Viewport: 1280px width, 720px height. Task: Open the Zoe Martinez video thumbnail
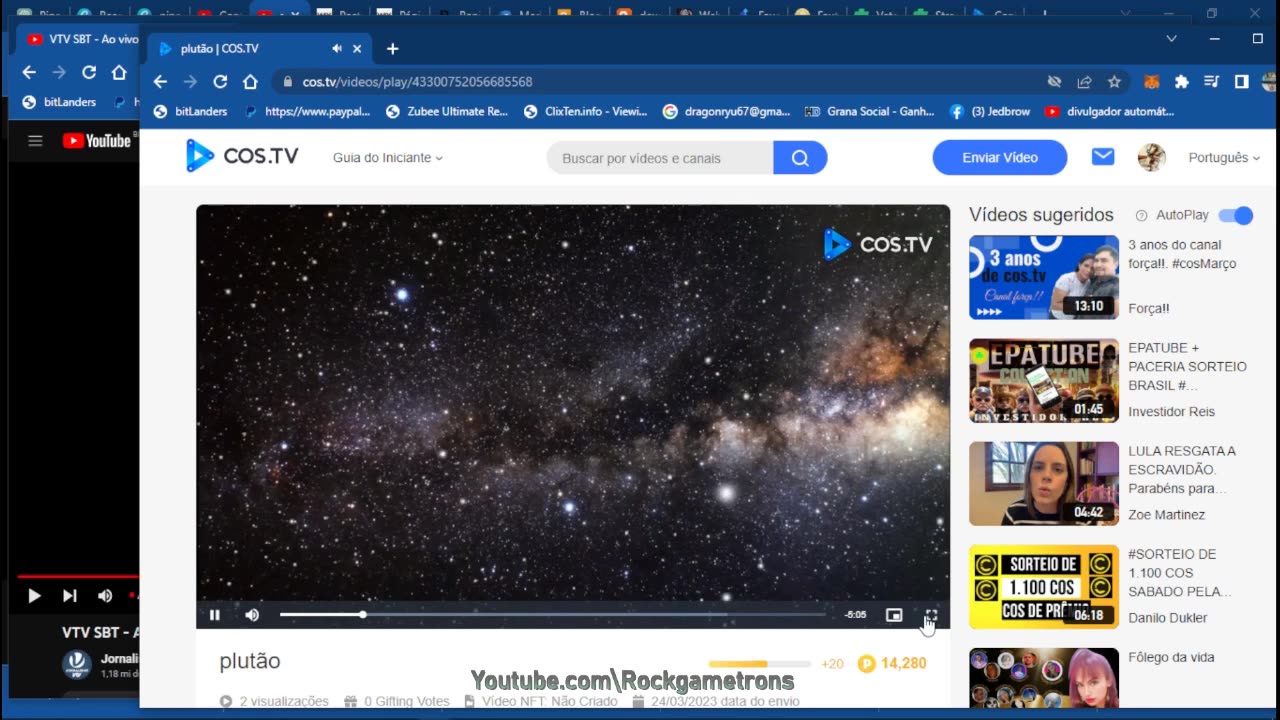1044,483
